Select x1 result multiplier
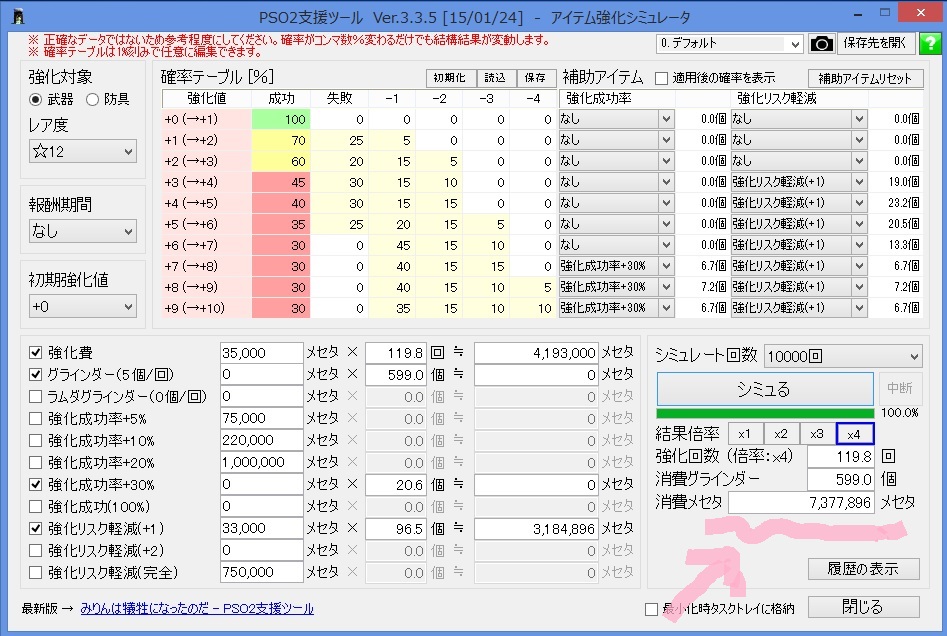Image resolution: width=947 pixels, height=636 pixels. coord(745,434)
